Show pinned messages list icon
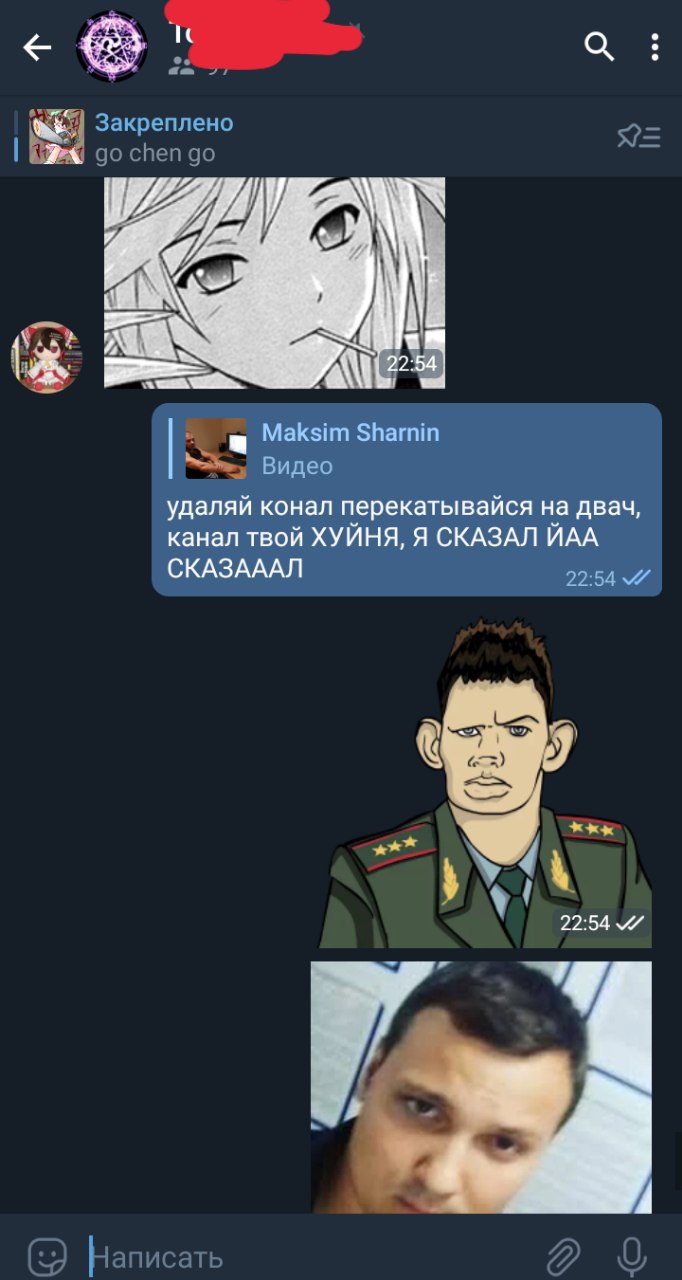 pos(638,137)
